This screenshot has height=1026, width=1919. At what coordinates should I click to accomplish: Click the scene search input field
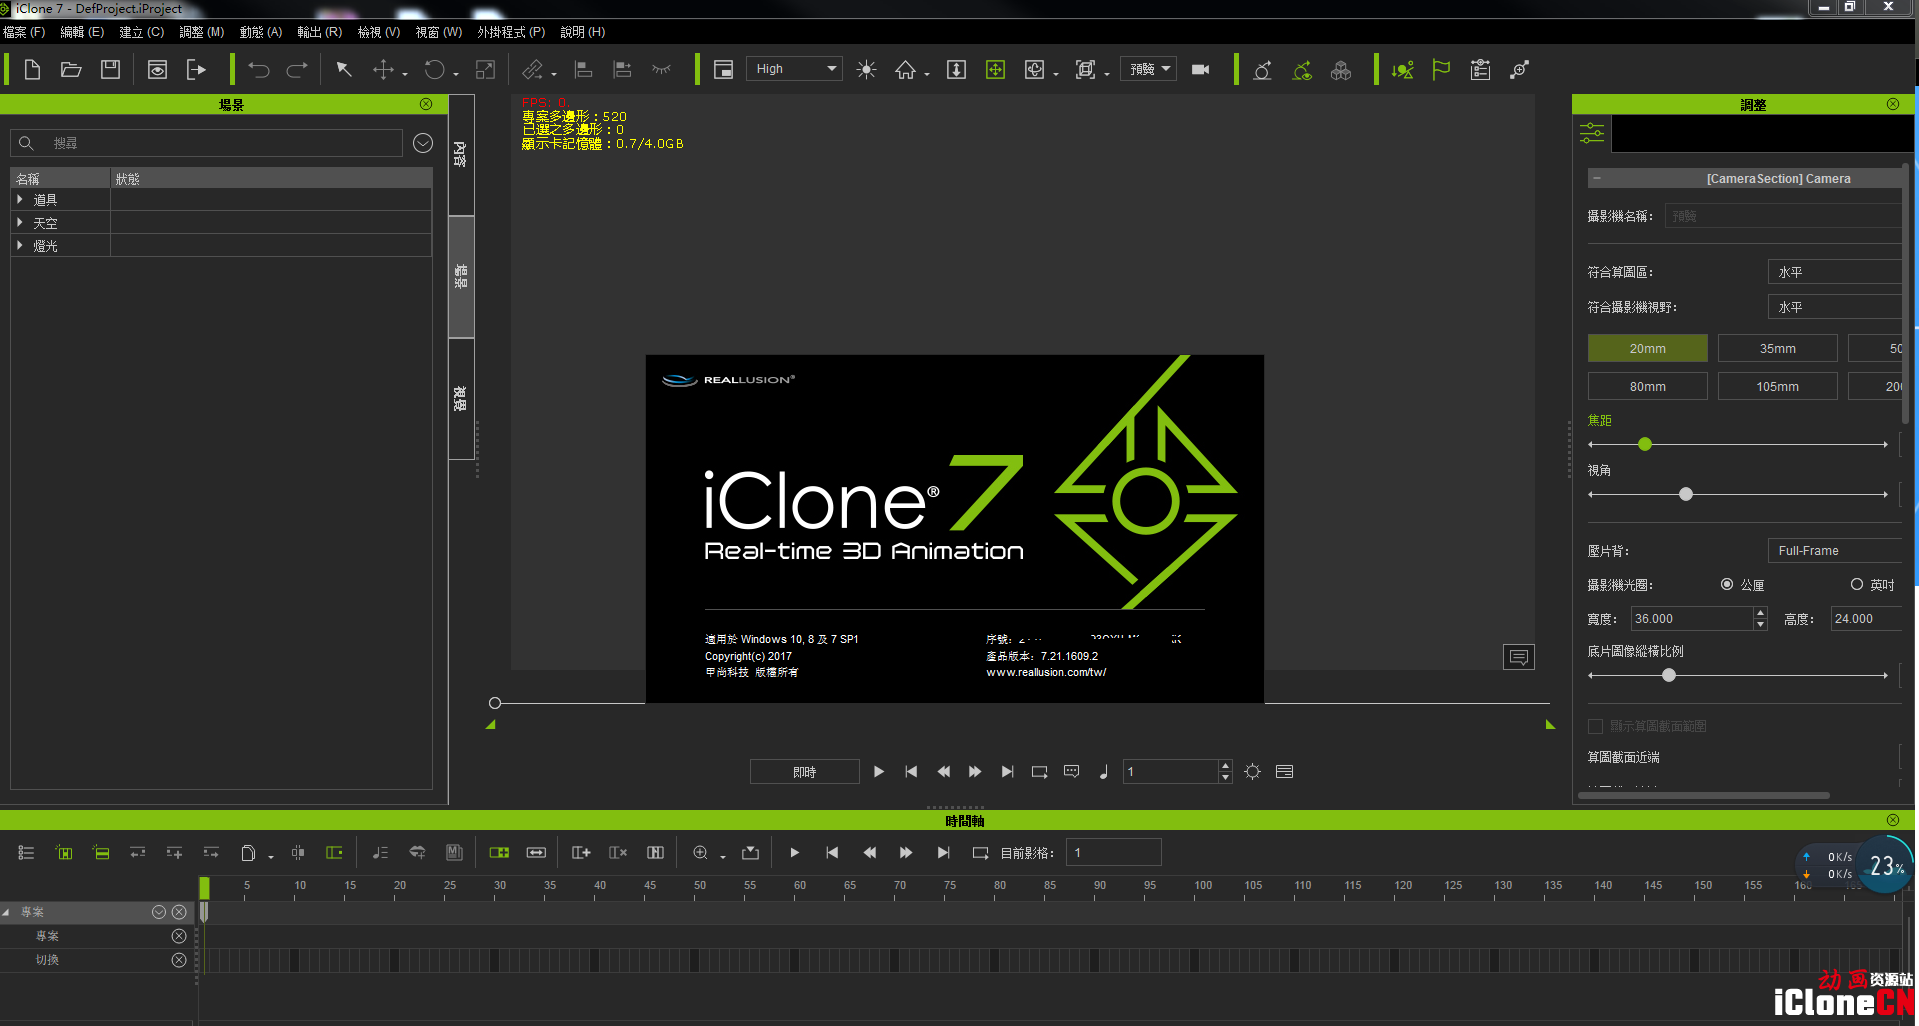pyautogui.click(x=207, y=143)
